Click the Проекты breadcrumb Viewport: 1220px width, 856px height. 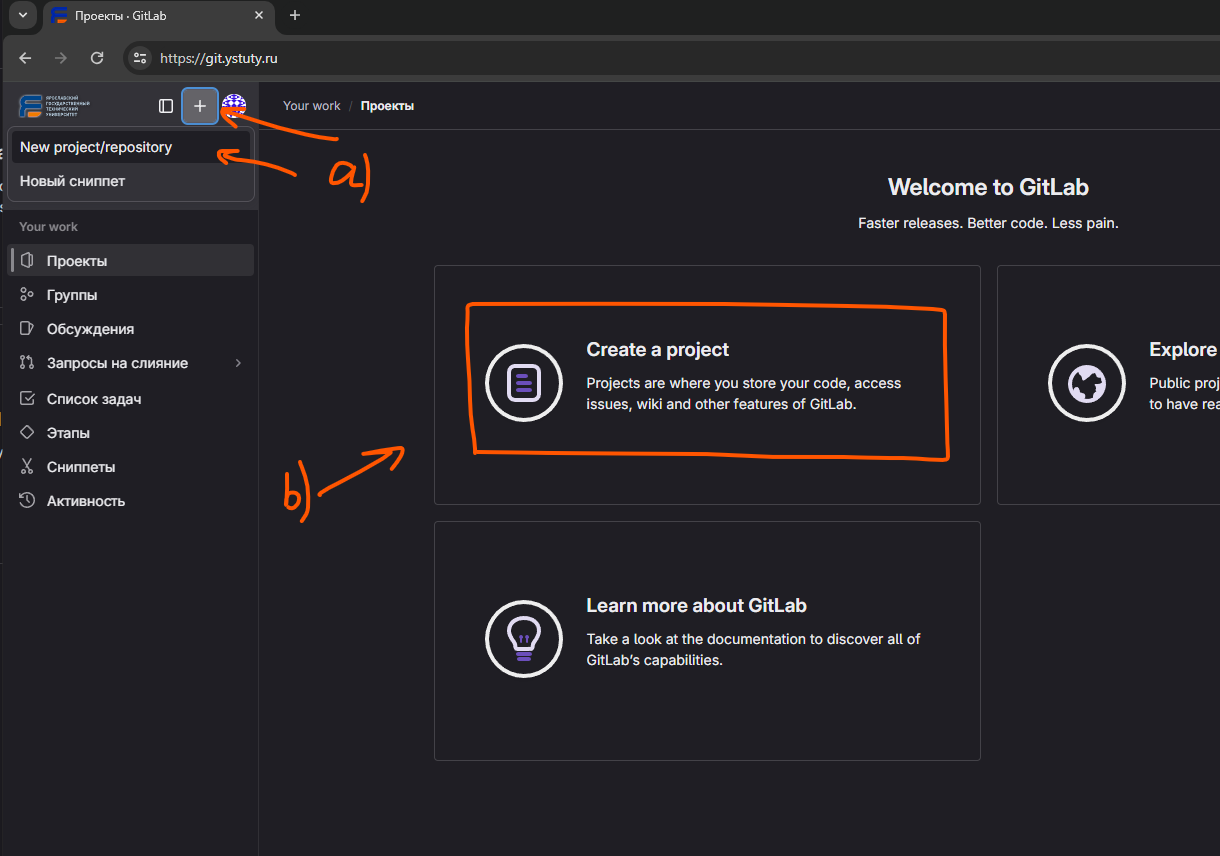[x=387, y=106]
